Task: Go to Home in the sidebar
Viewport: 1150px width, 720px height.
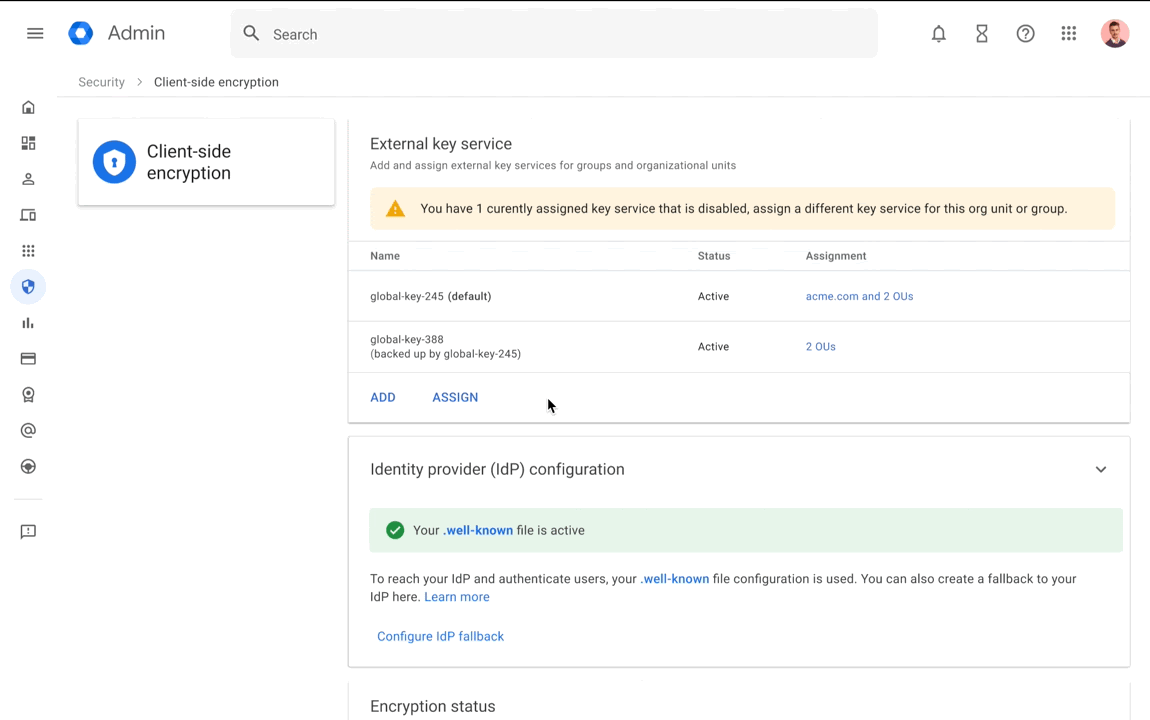Action: pos(28,107)
